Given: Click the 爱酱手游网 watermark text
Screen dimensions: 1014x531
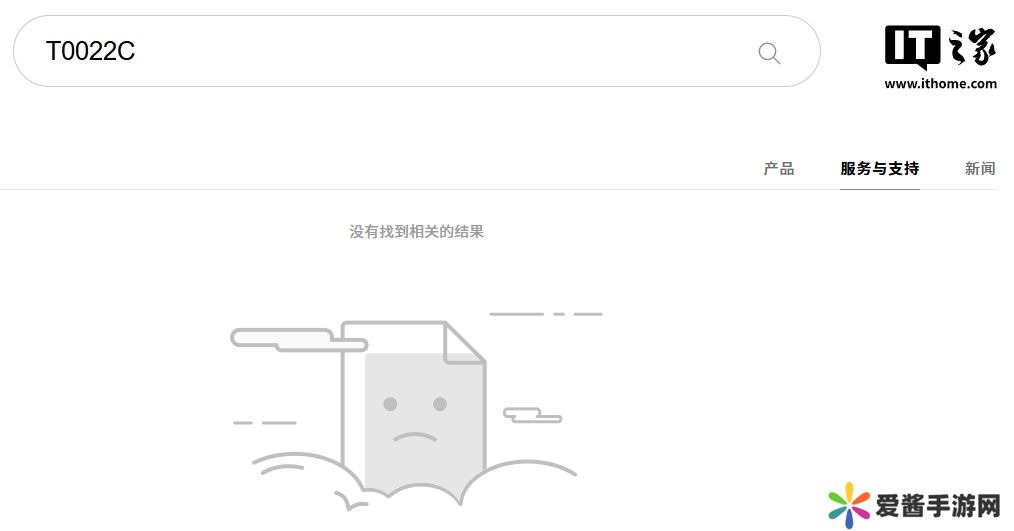Looking at the screenshot, I should (938, 506).
